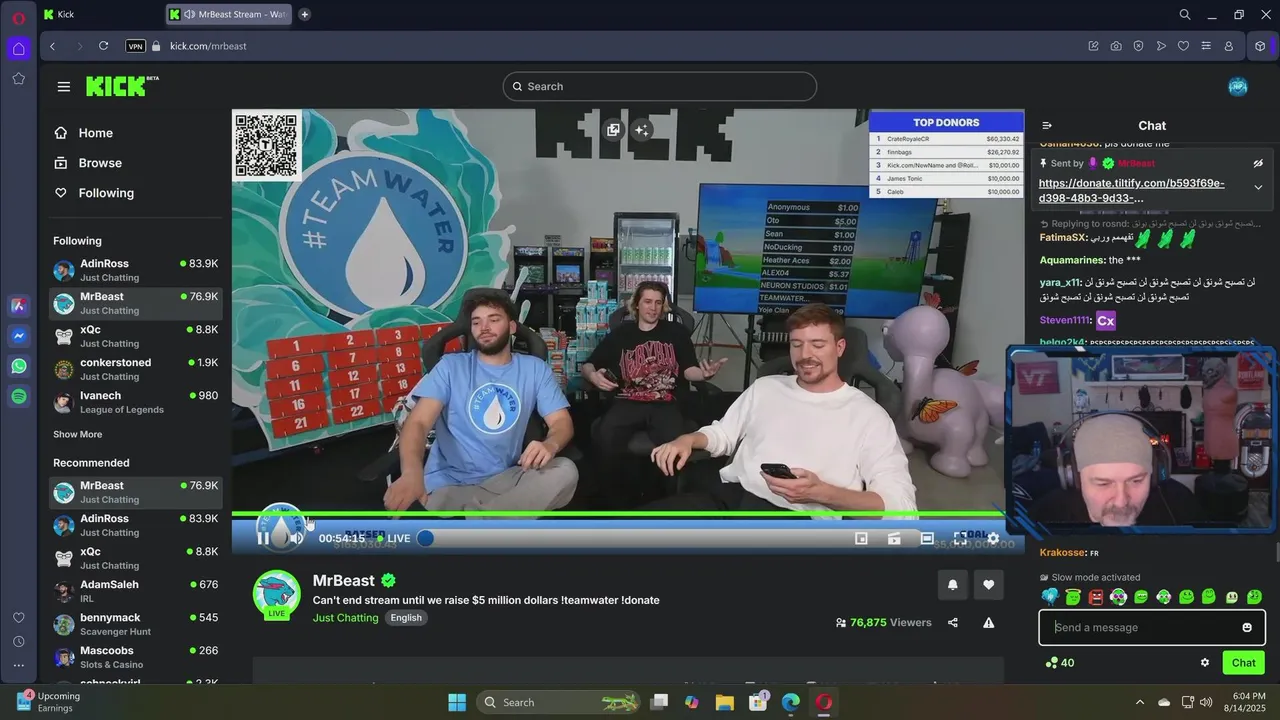The width and height of the screenshot is (1280, 720).
Task: Click the taskbar Search box
Action: tap(560, 702)
